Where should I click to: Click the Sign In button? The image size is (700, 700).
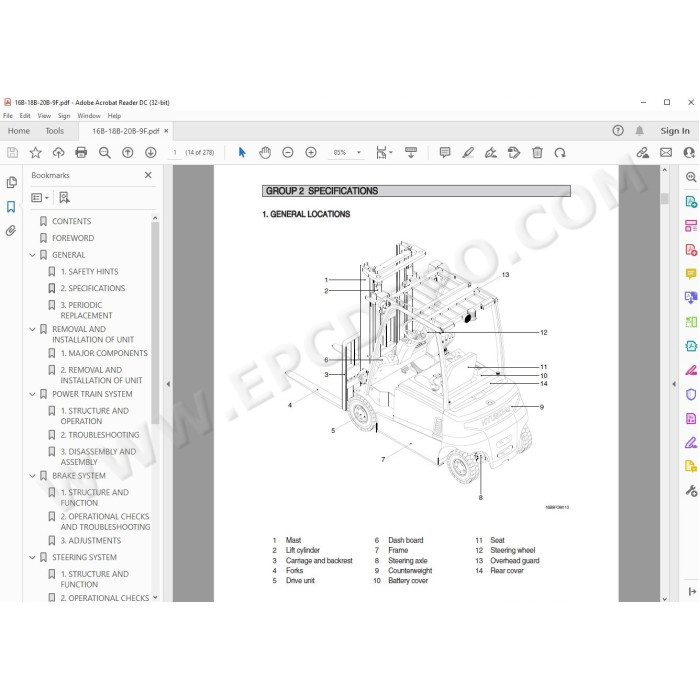tap(675, 131)
